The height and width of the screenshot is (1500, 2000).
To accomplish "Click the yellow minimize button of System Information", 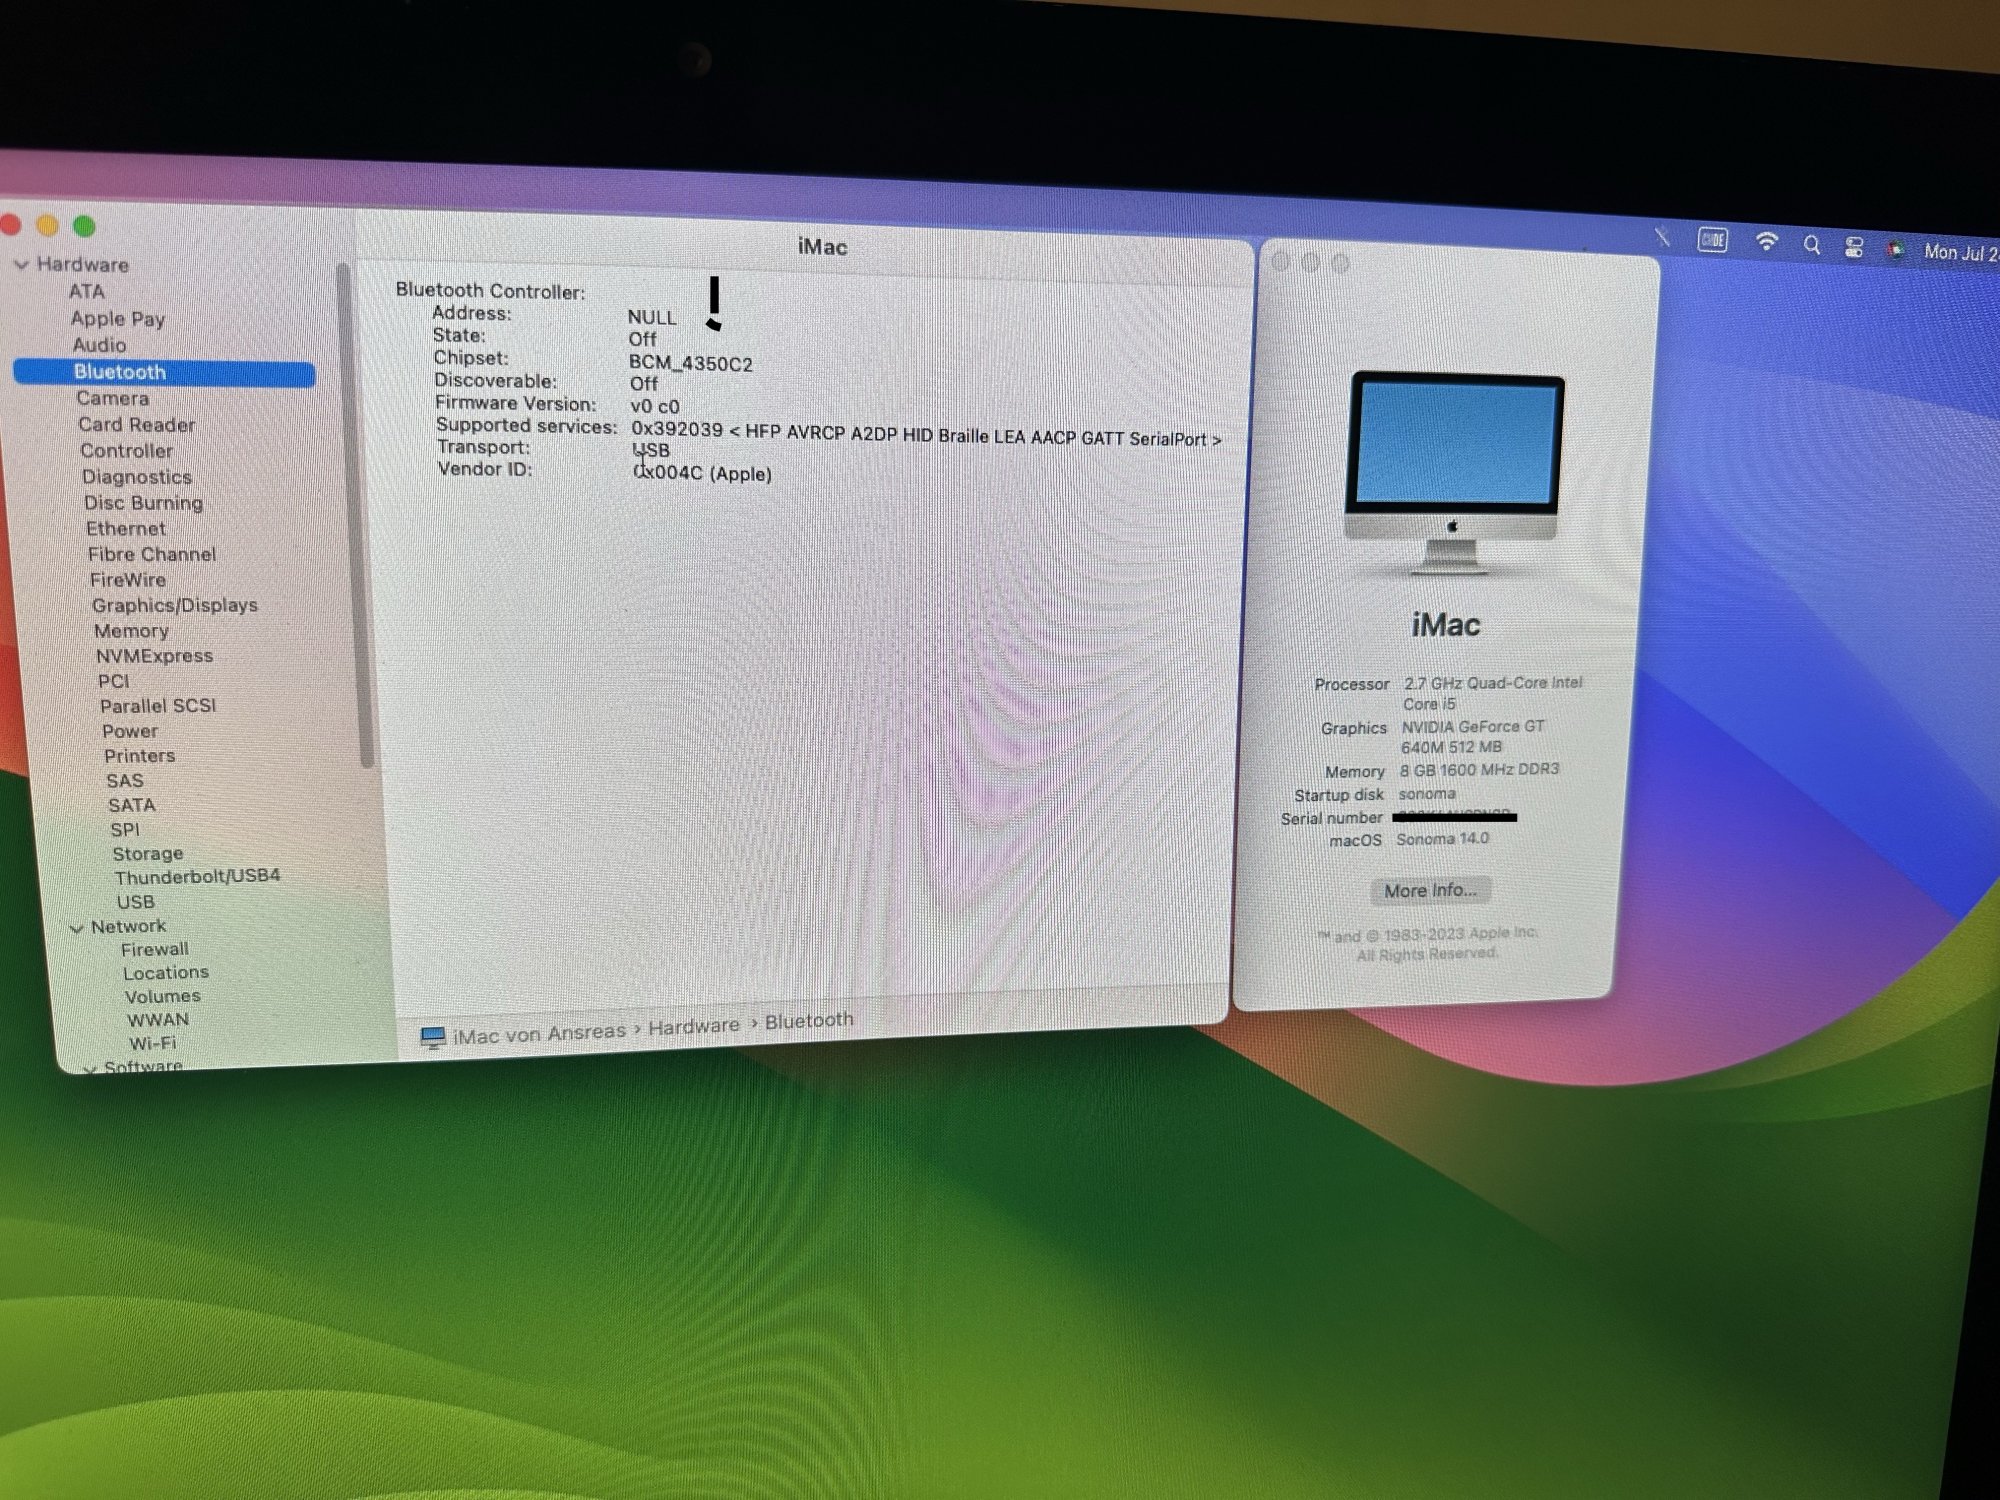I will 47,226.
